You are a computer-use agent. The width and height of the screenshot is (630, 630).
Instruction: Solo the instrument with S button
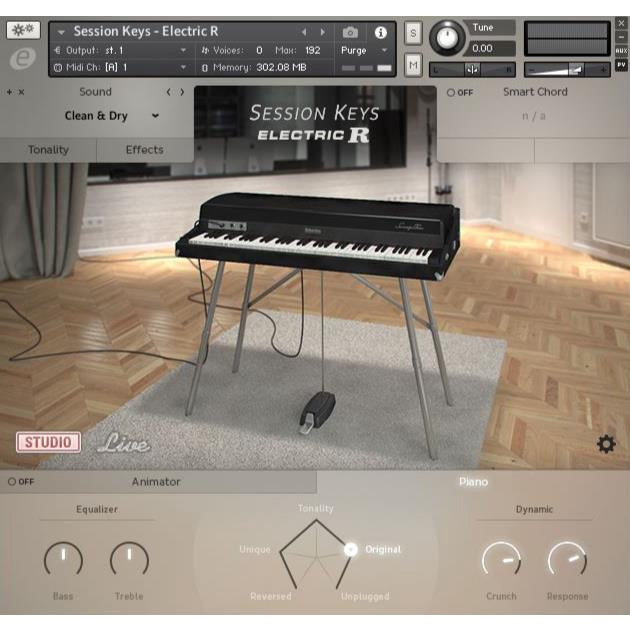413,33
